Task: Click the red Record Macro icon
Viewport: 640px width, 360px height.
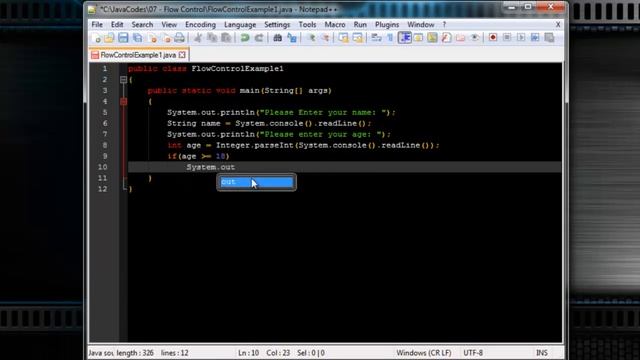Action: [493, 38]
